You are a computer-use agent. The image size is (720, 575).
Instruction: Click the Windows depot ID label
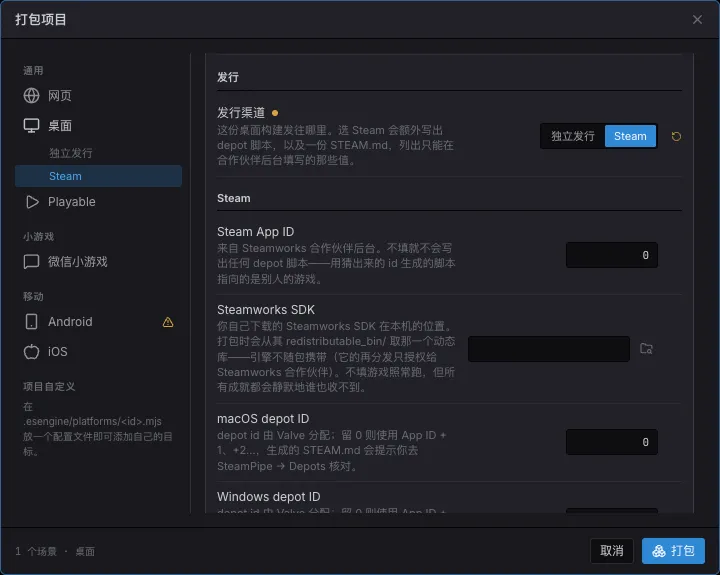click(x=269, y=496)
